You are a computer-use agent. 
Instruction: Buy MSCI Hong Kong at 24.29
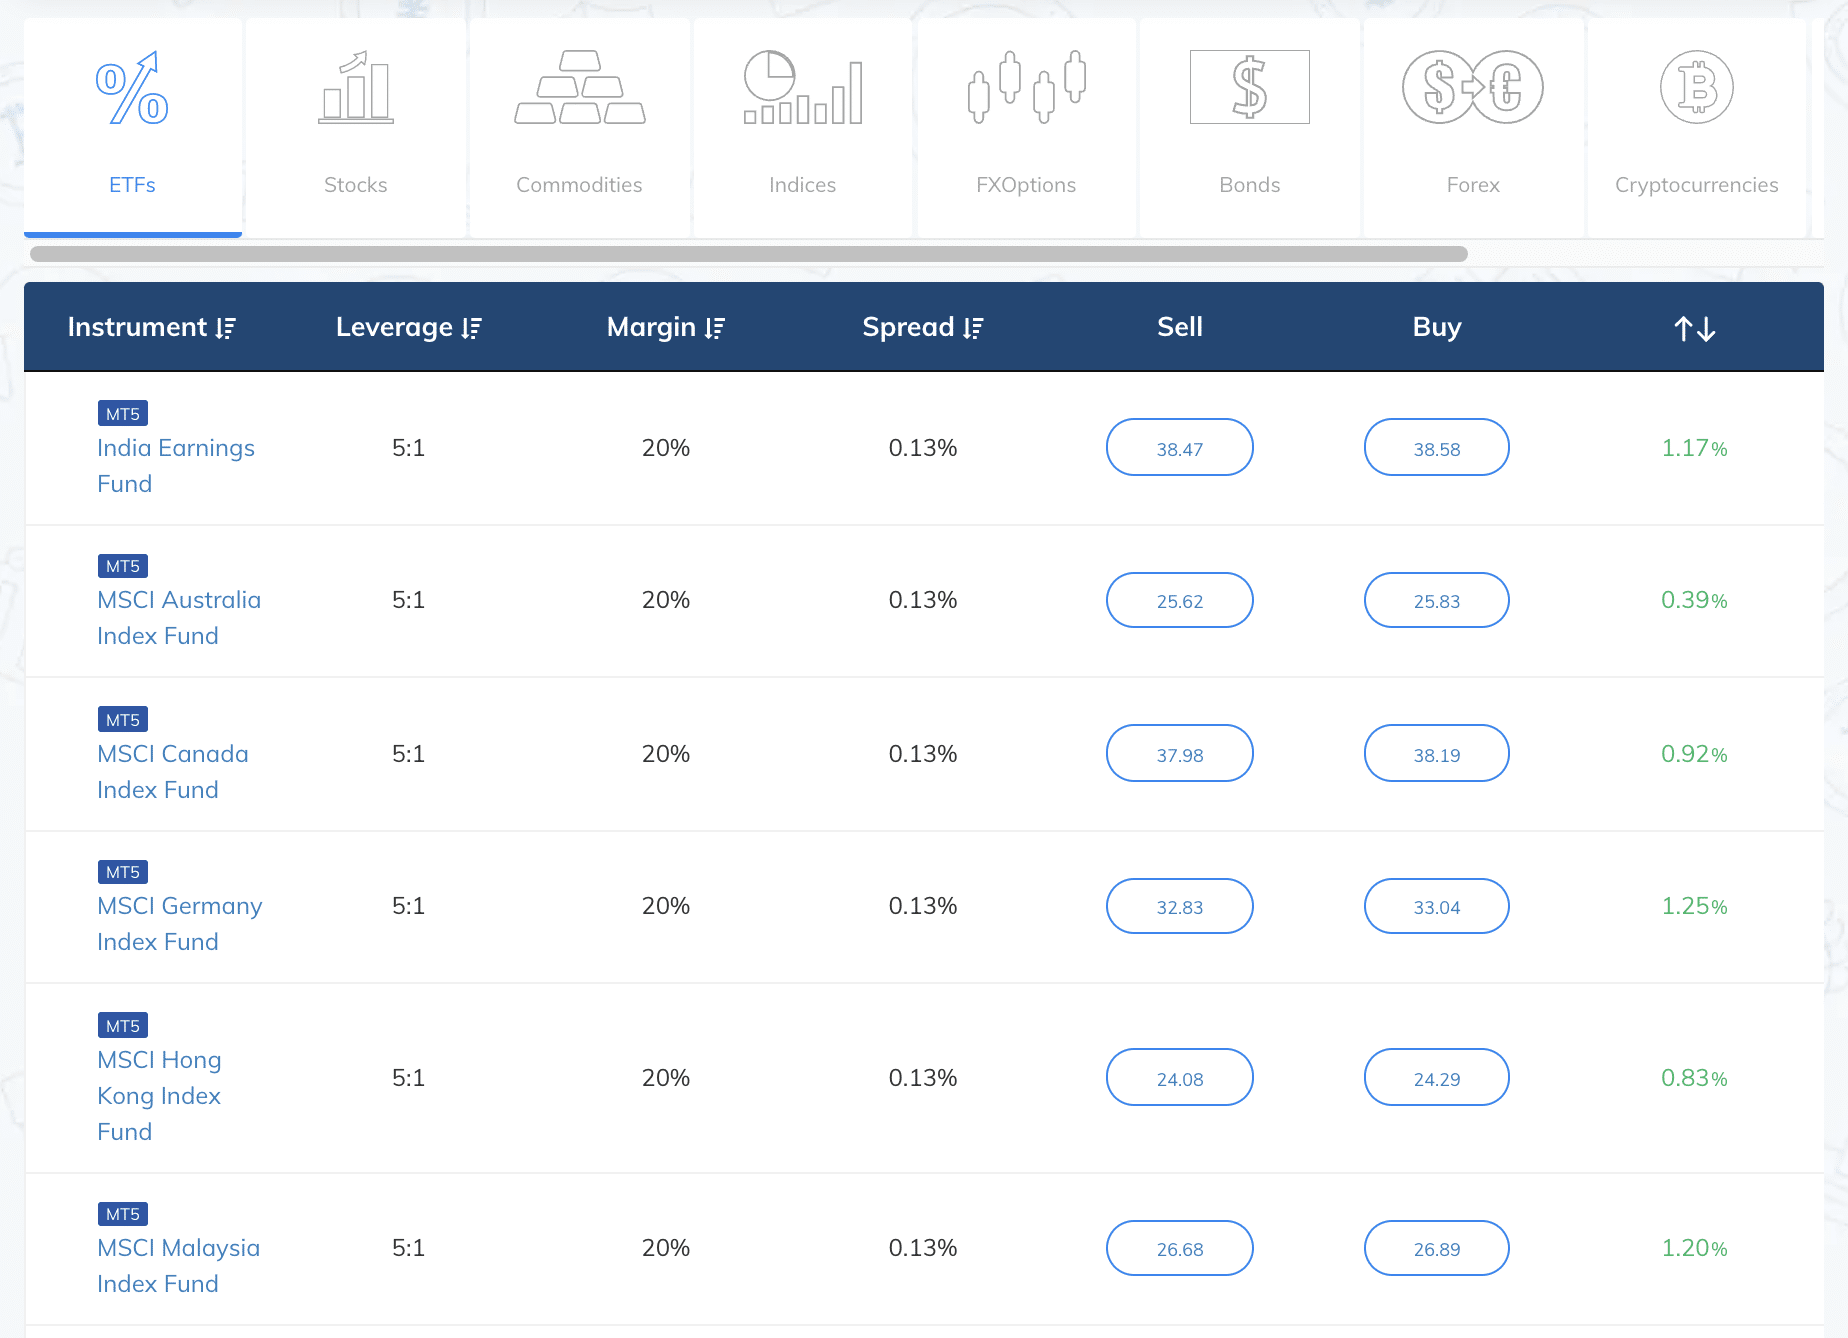click(1437, 1078)
